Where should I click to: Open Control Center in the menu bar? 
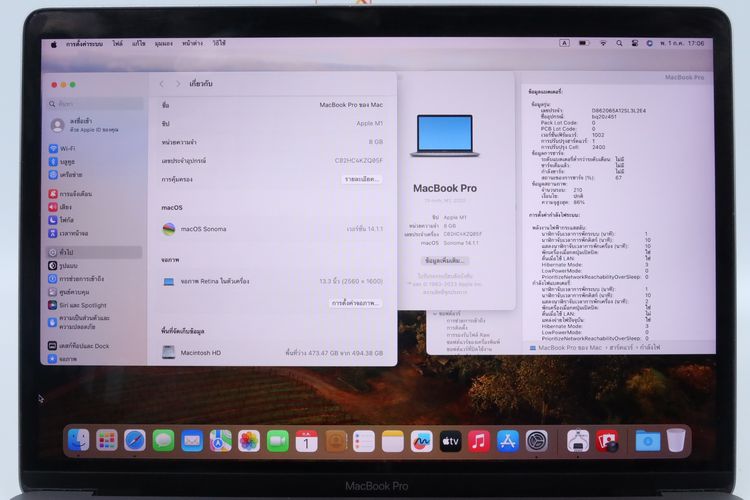[x=635, y=43]
